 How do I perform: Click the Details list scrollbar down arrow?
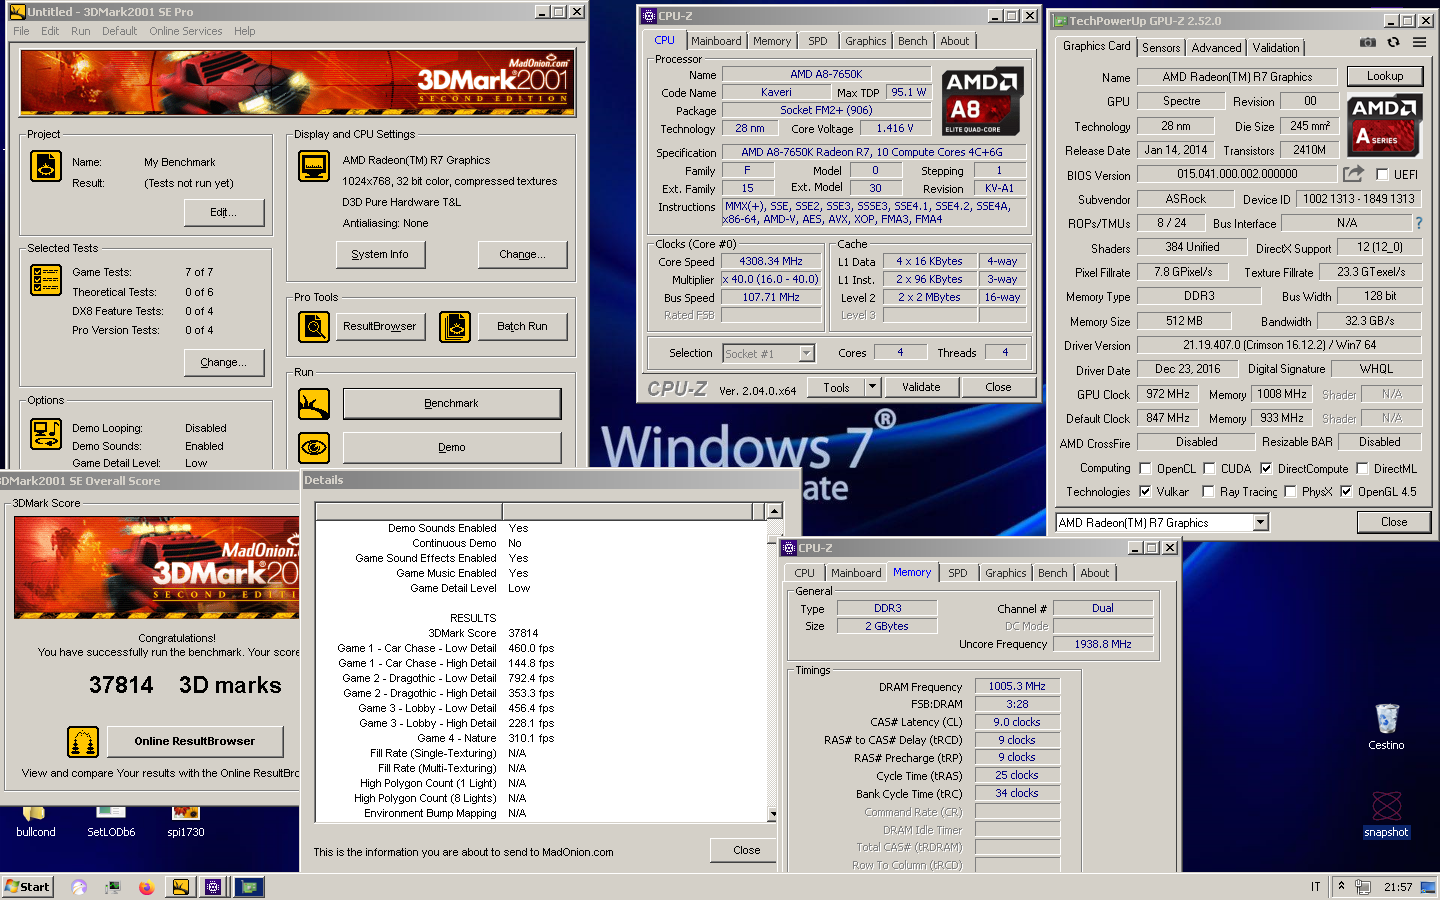(x=774, y=814)
